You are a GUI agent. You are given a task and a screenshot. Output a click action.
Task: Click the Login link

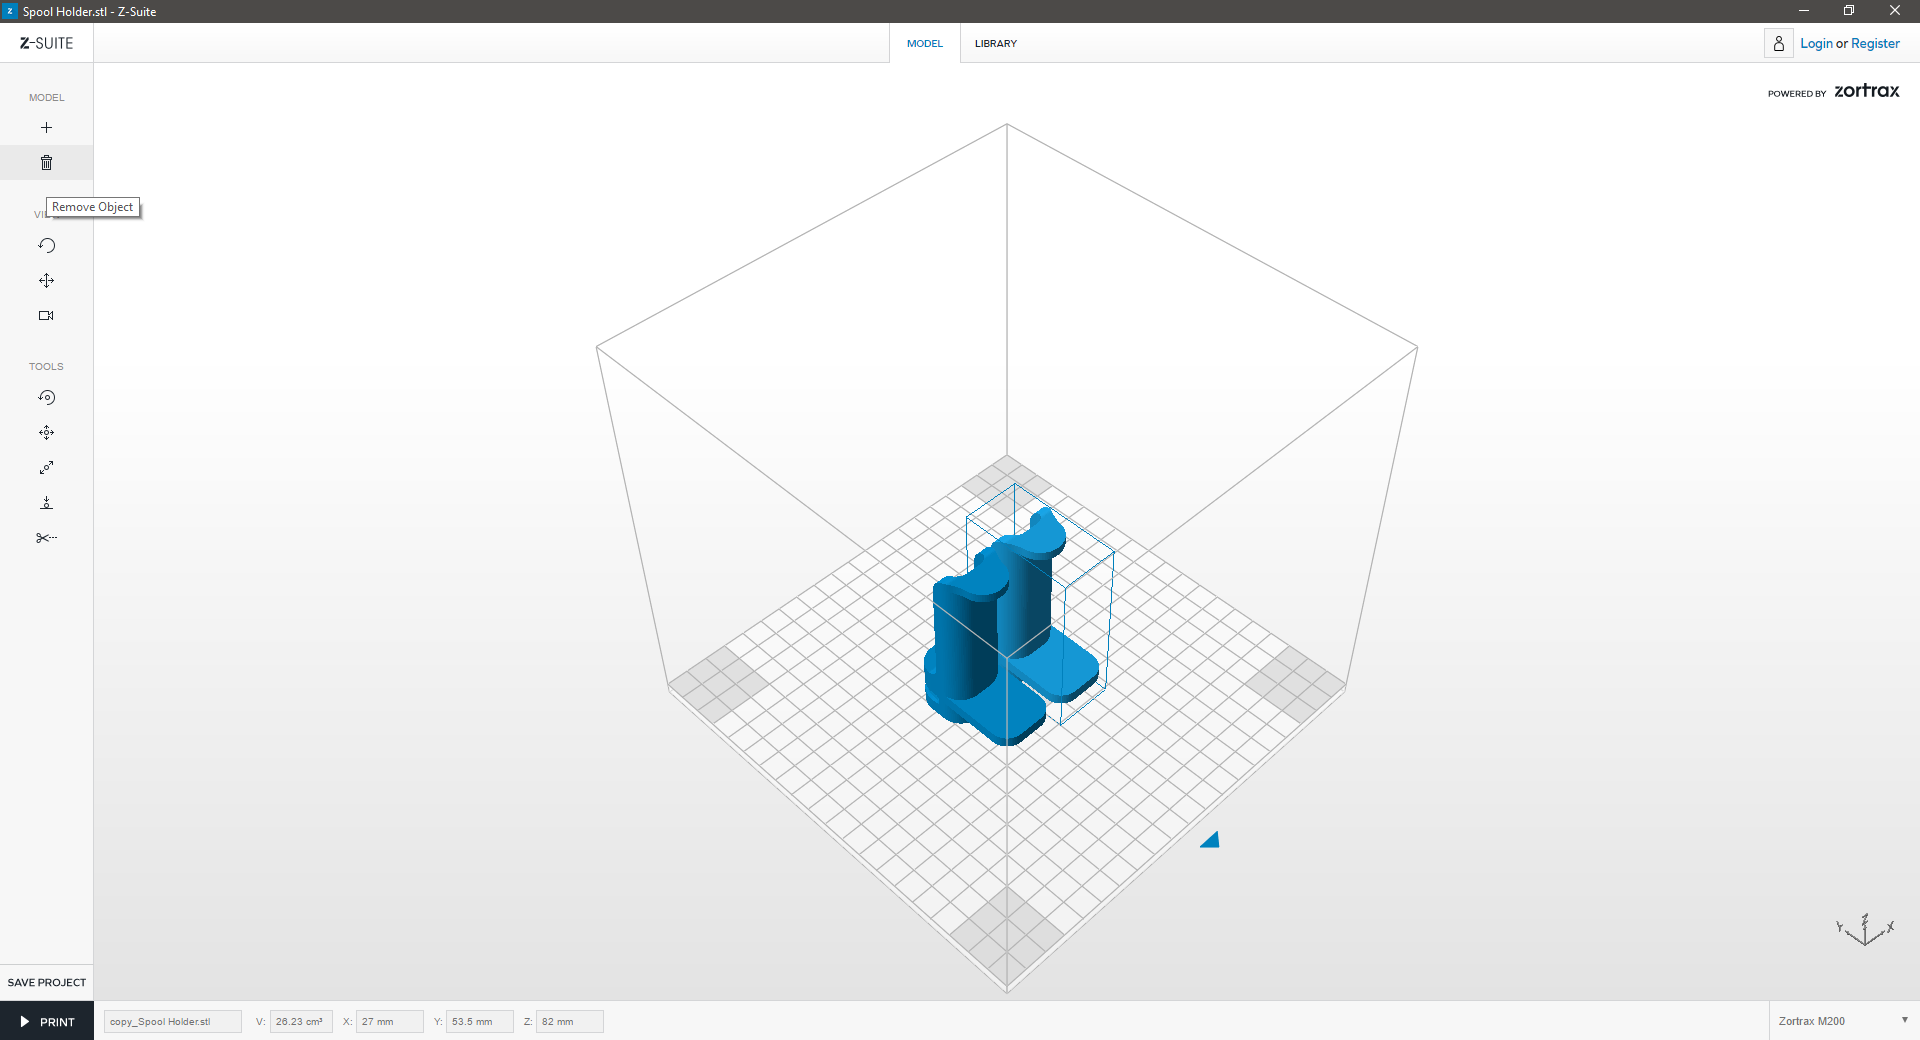[x=1816, y=44]
